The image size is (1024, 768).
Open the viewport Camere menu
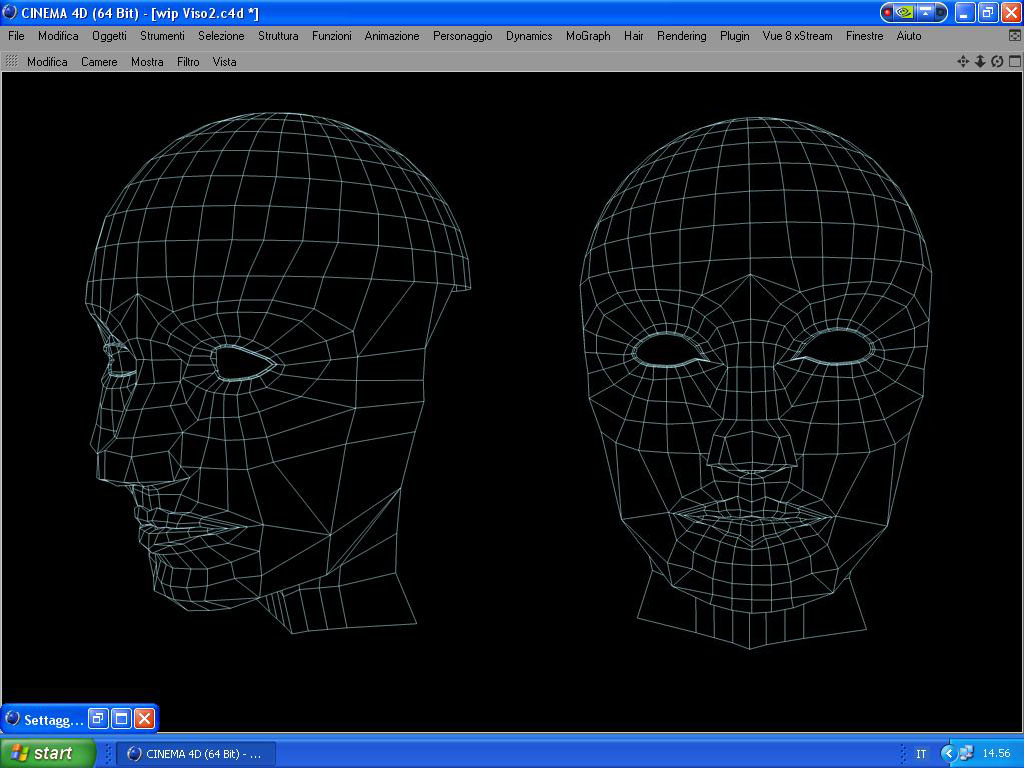pos(99,62)
